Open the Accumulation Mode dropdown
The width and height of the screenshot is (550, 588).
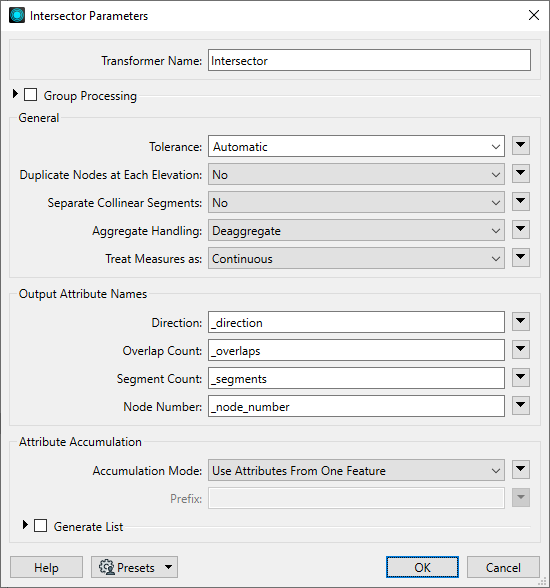pyautogui.click(x=356, y=470)
